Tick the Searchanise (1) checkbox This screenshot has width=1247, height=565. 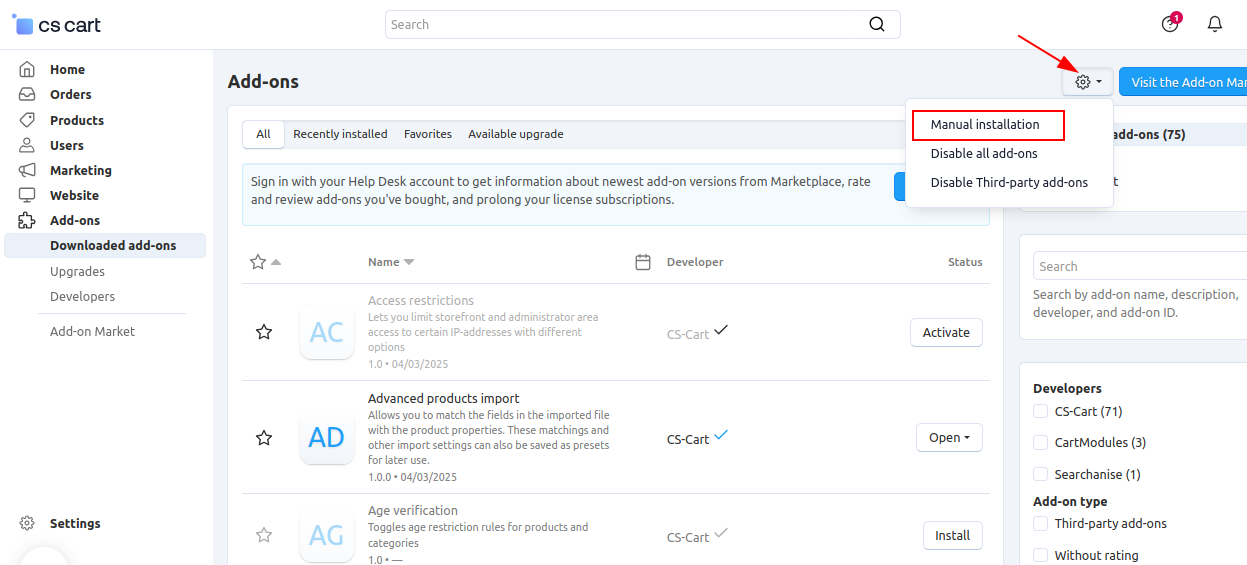[1041, 474]
